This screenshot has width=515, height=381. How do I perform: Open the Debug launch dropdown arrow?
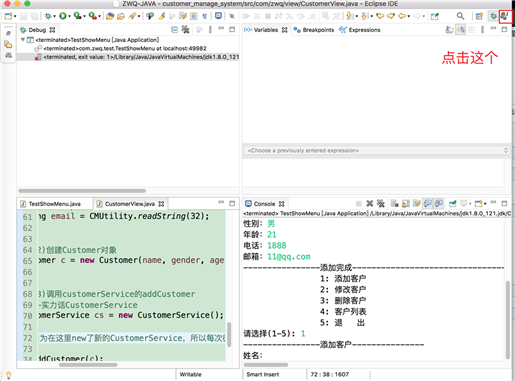pyautogui.click(x=54, y=16)
